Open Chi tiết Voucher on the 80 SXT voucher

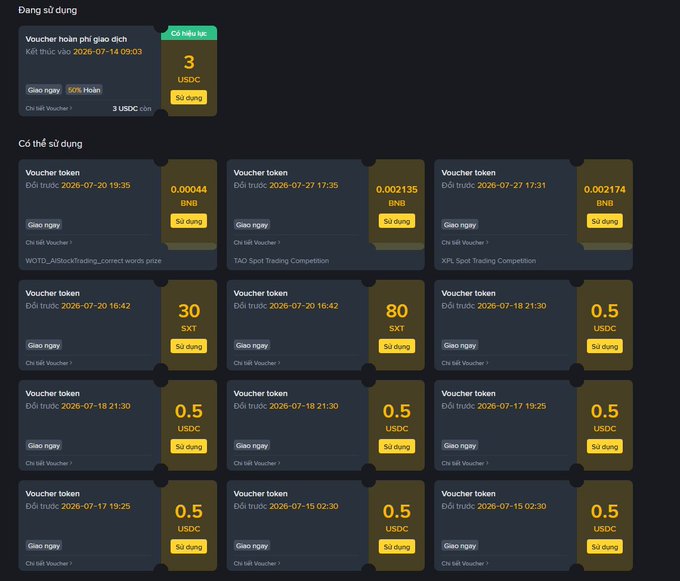257,363
